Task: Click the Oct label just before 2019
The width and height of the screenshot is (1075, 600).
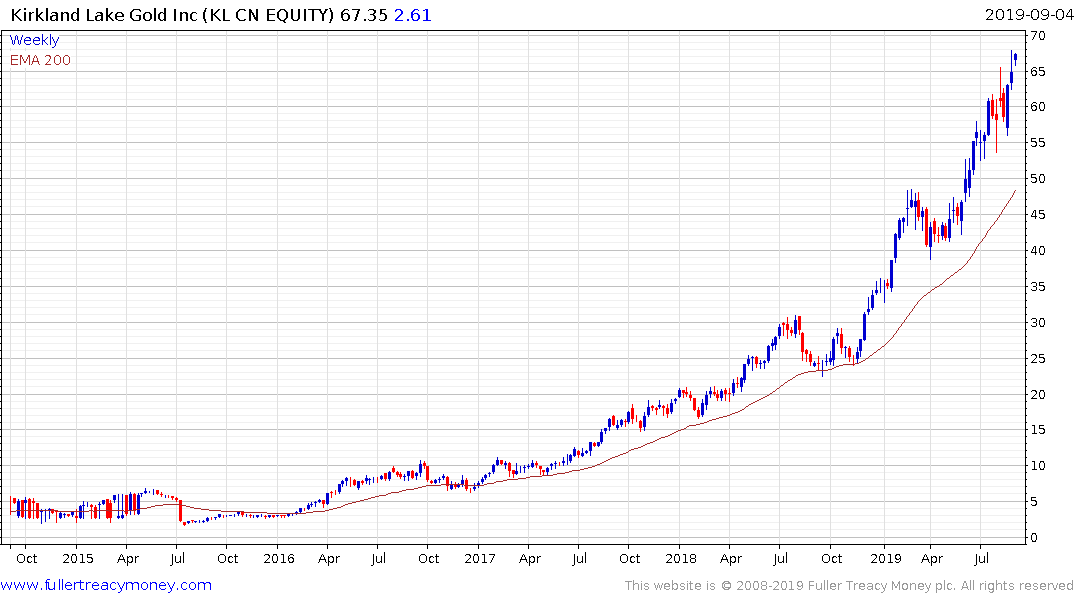Action: (x=832, y=558)
